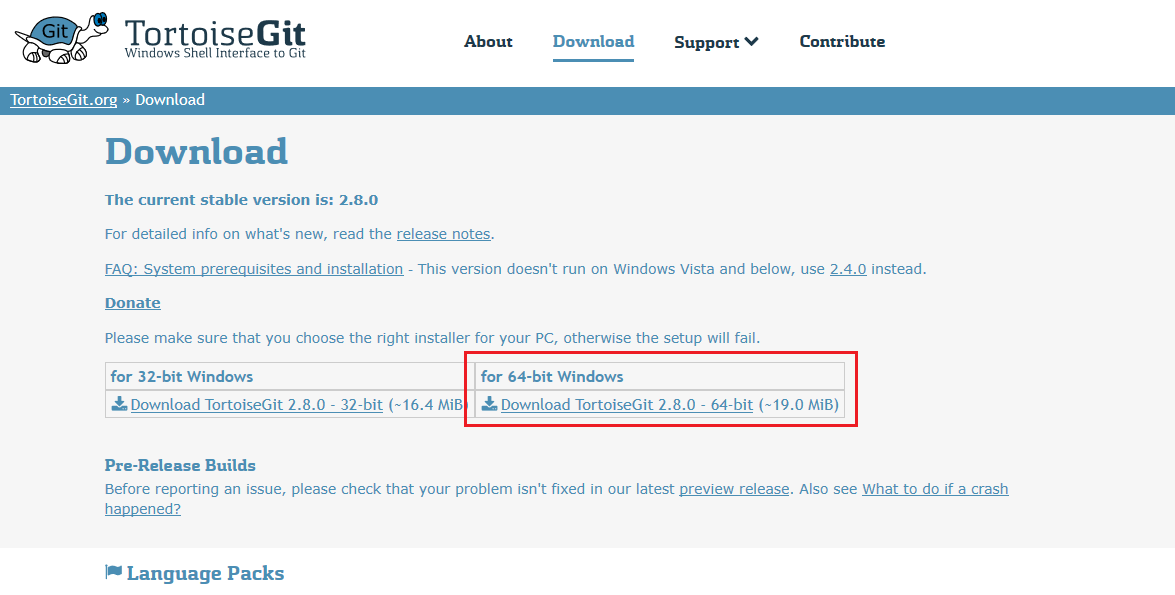Select the Download nav item

(x=593, y=41)
